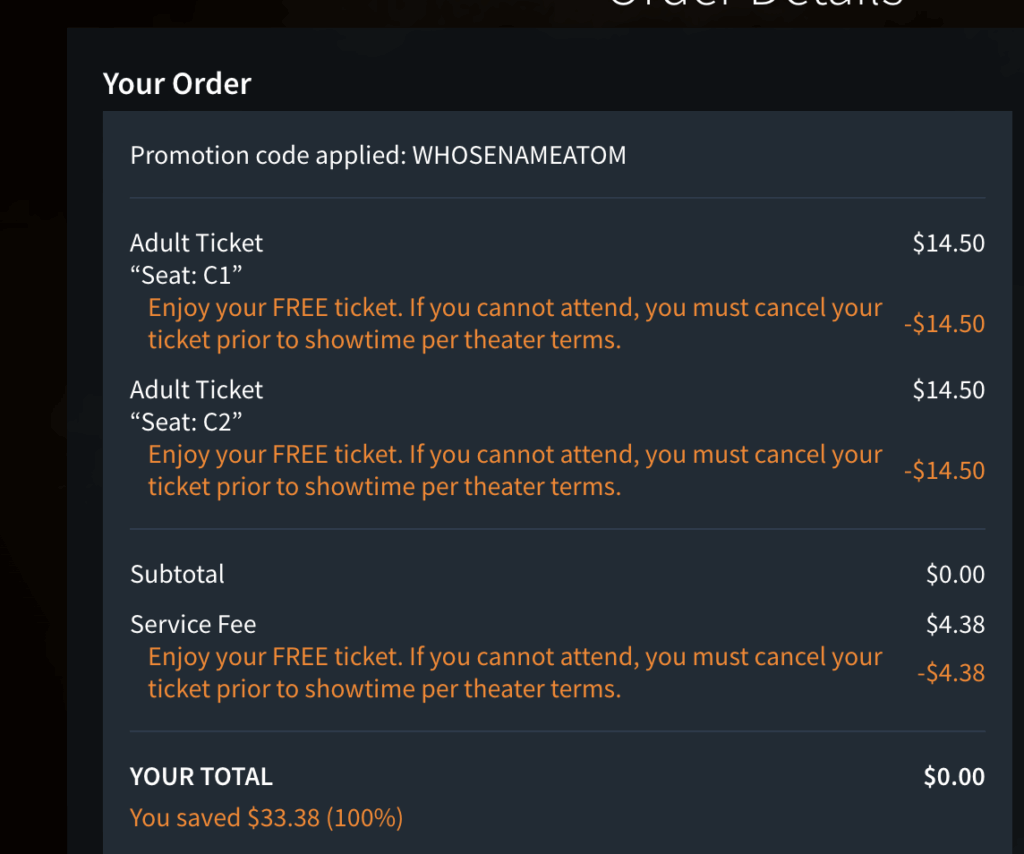Click the -$14.50 discount for the C1 ticket
Image resolution: width=1024 pixels, height=854 pixels.
point(943,324)
